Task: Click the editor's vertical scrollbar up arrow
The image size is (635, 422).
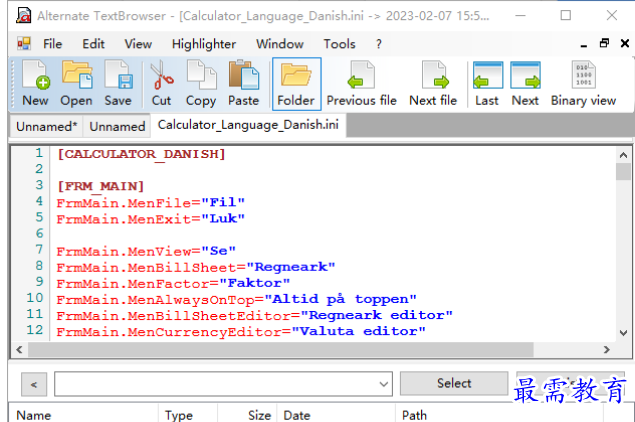Action: pyautogui.click(x=623, y=155)
